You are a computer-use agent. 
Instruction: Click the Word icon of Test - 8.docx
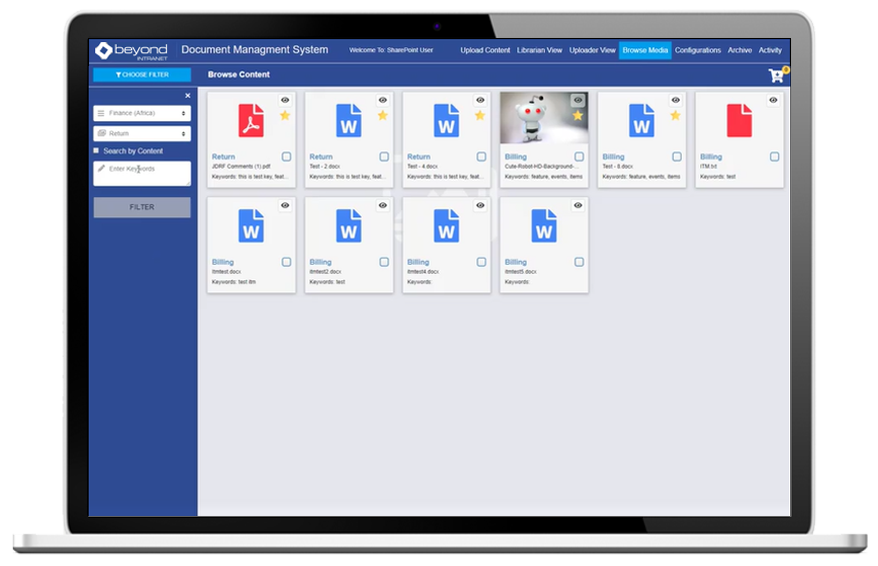pyautogui.click(x=641, y=120)
